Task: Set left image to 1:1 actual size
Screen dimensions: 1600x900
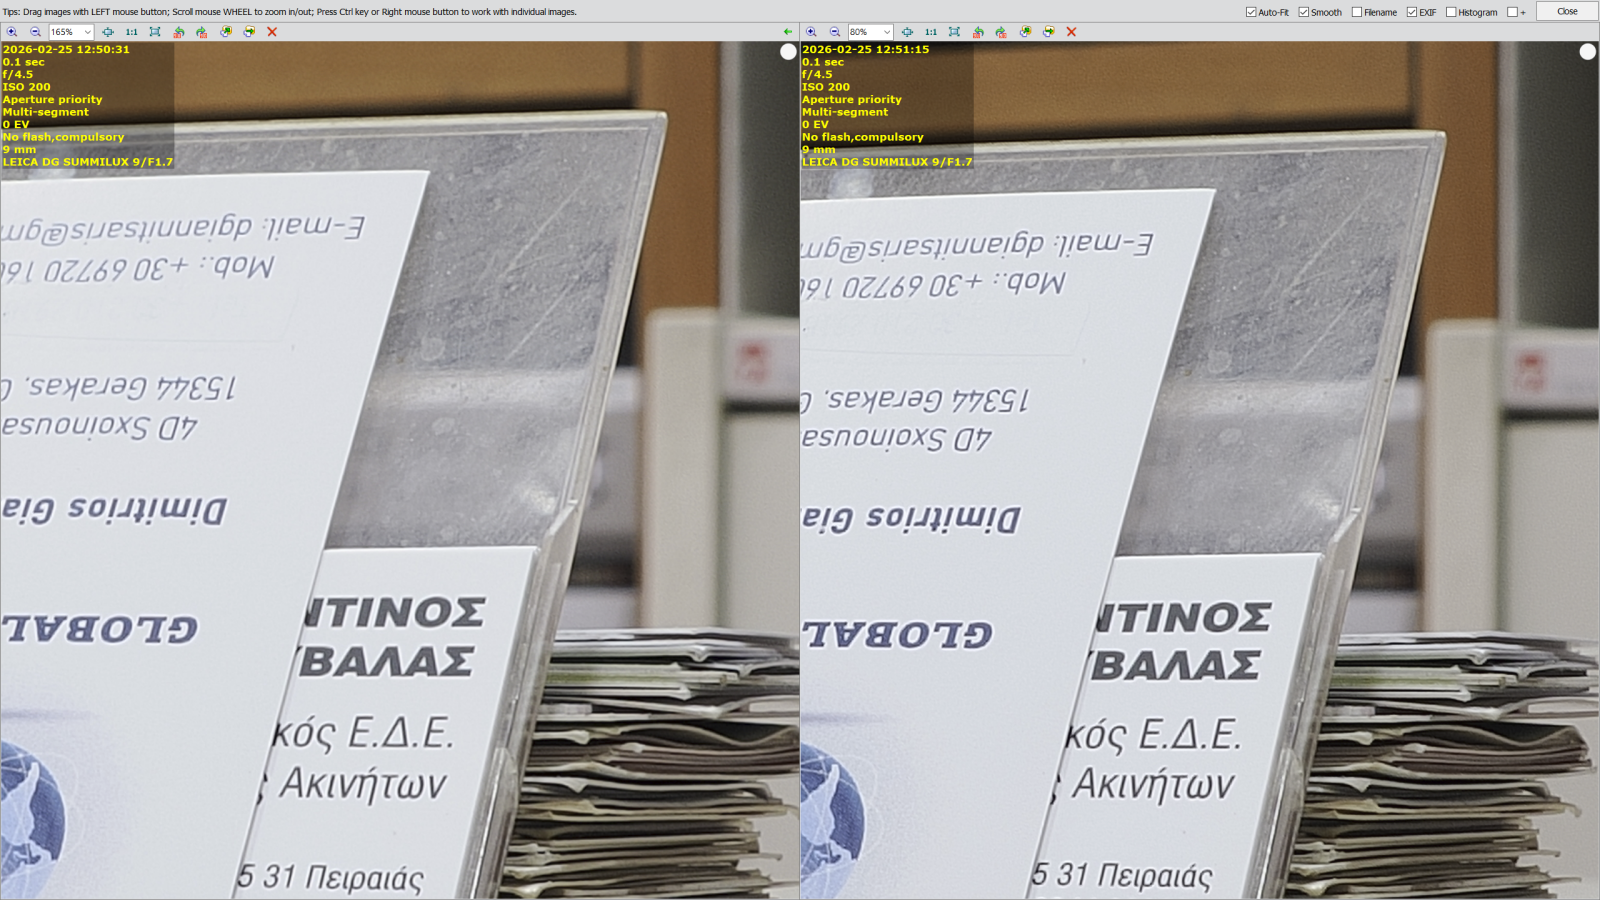Action: coord(131,33)
